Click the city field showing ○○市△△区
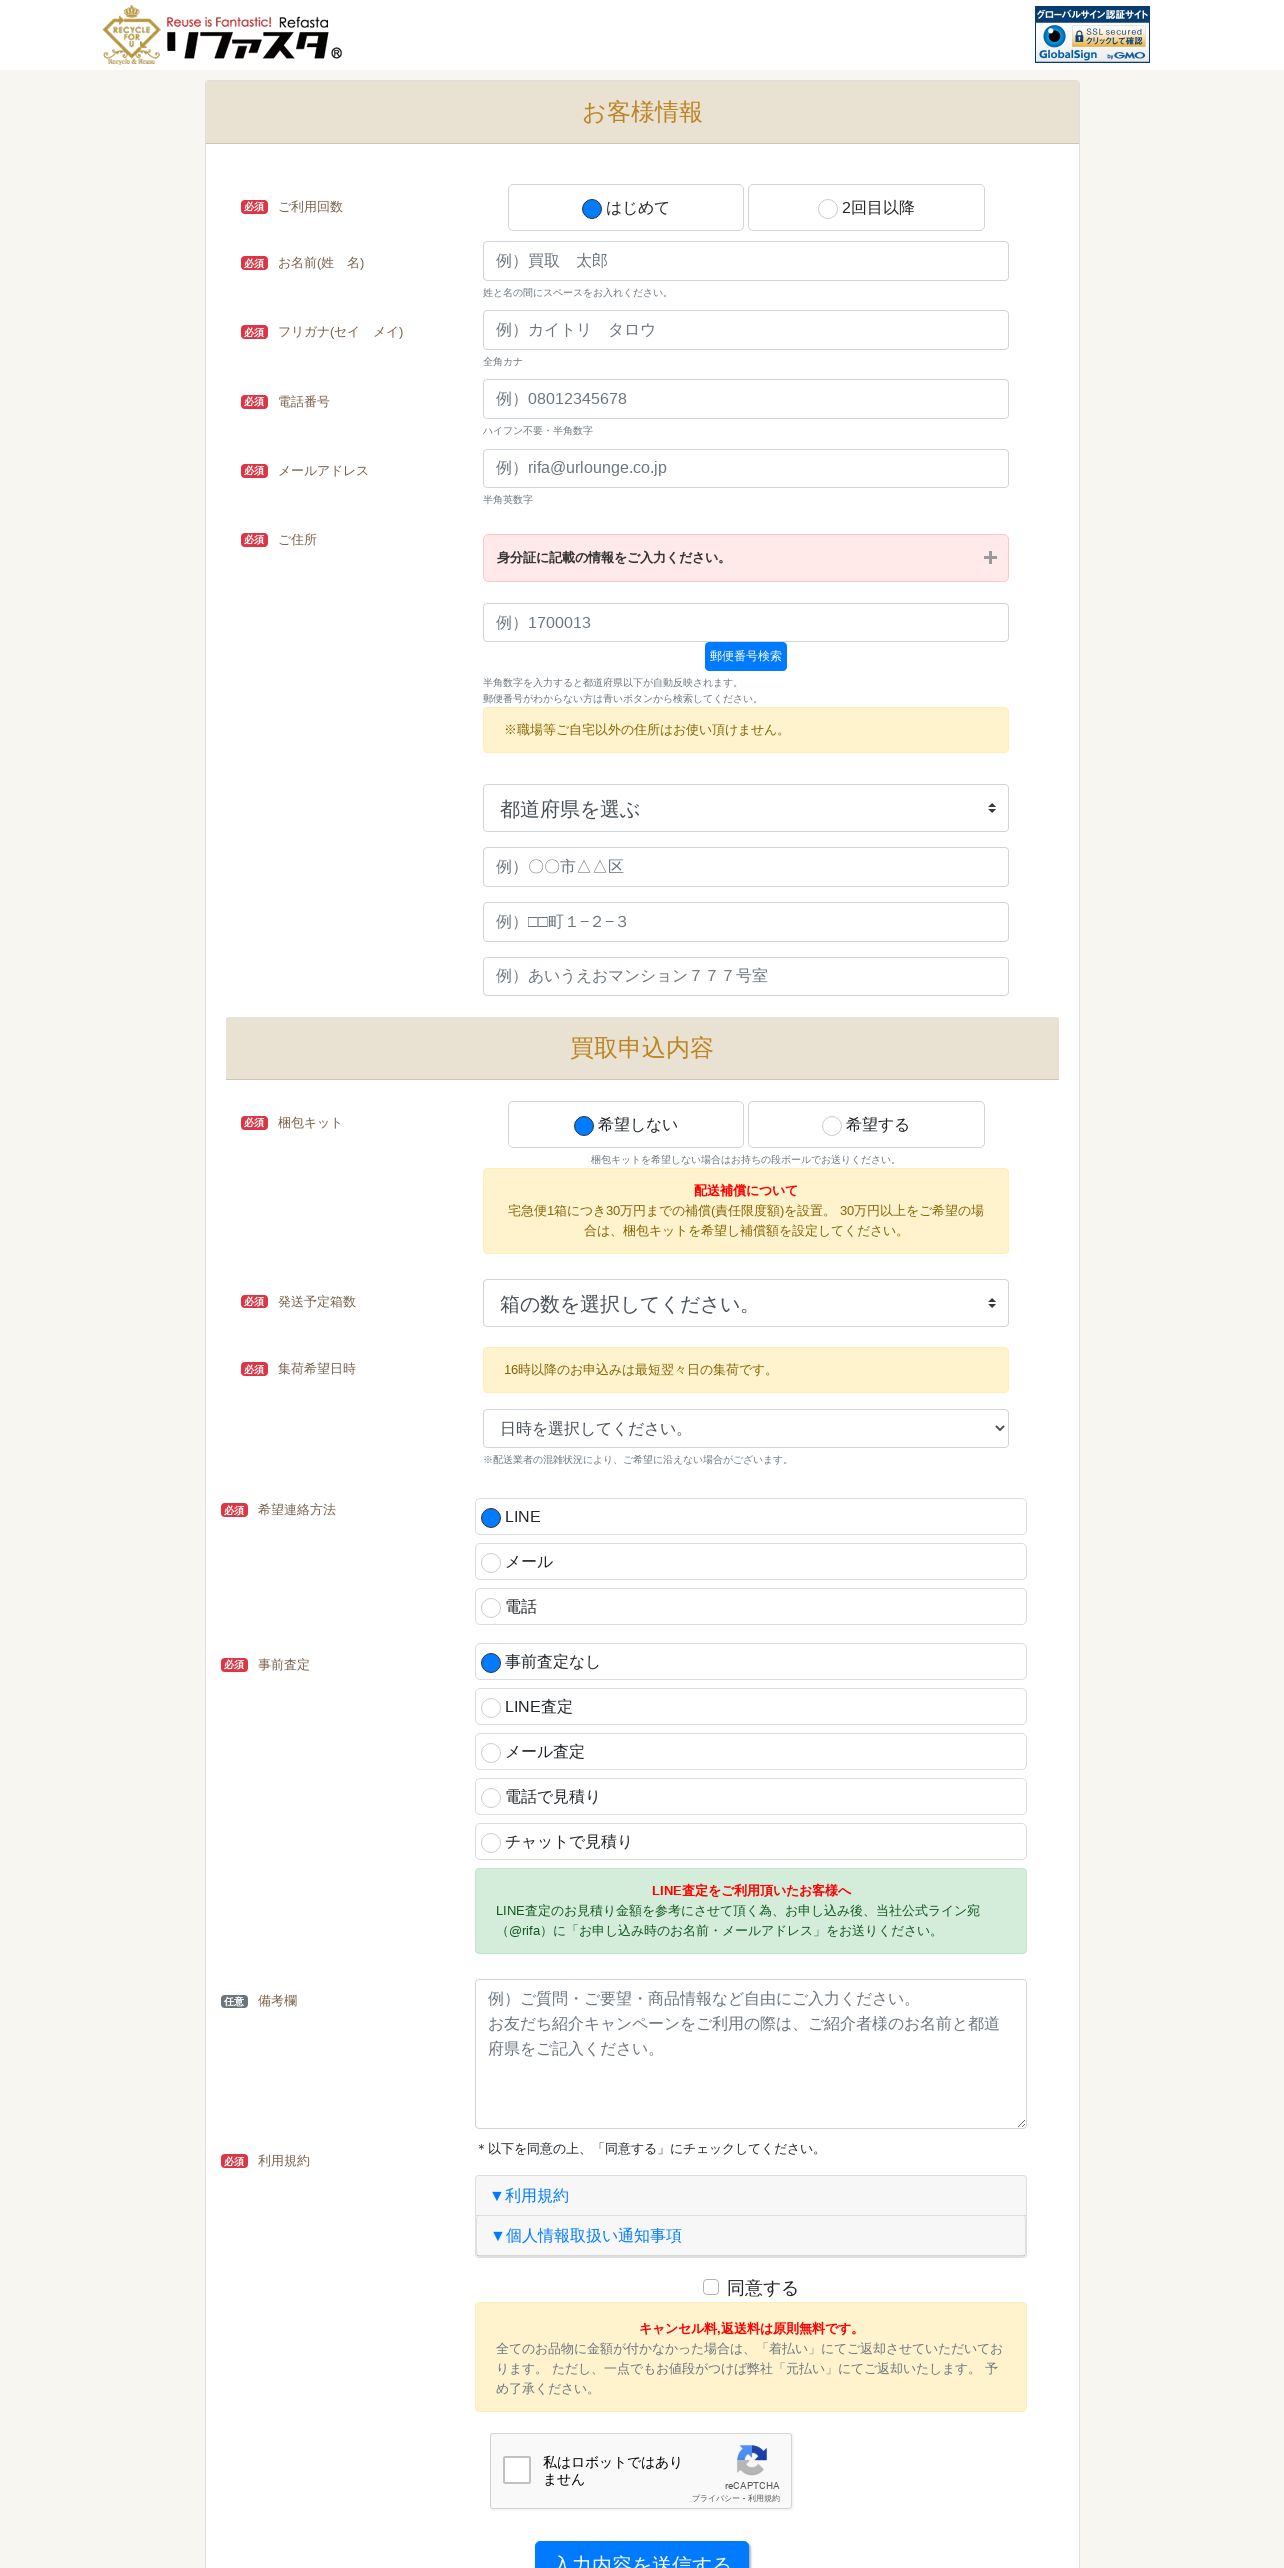Image resolution: width=1284 pixels, height=2568 pixels. [745, 867]
